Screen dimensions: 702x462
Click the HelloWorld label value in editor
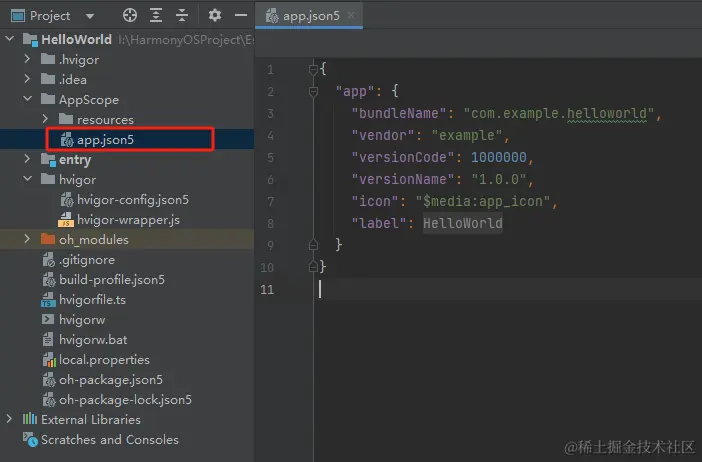(x=463, y=223)
